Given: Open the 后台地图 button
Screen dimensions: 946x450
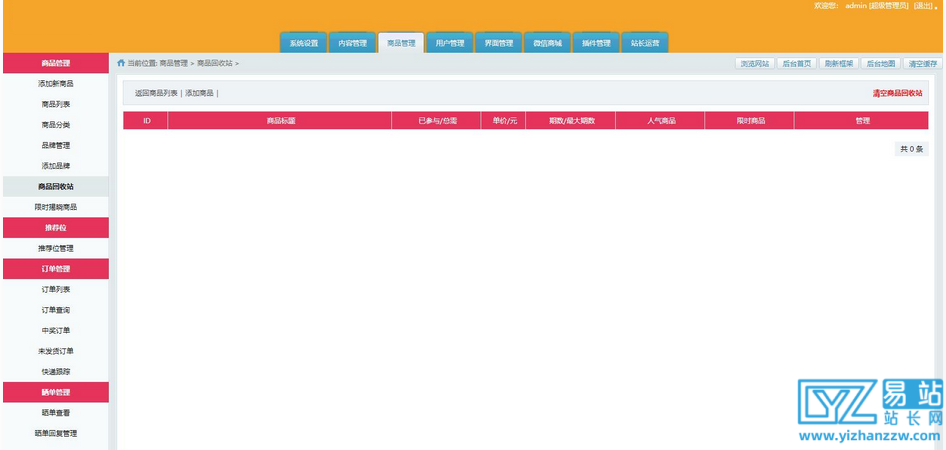Looking at the screenshot, I should 881,63.
